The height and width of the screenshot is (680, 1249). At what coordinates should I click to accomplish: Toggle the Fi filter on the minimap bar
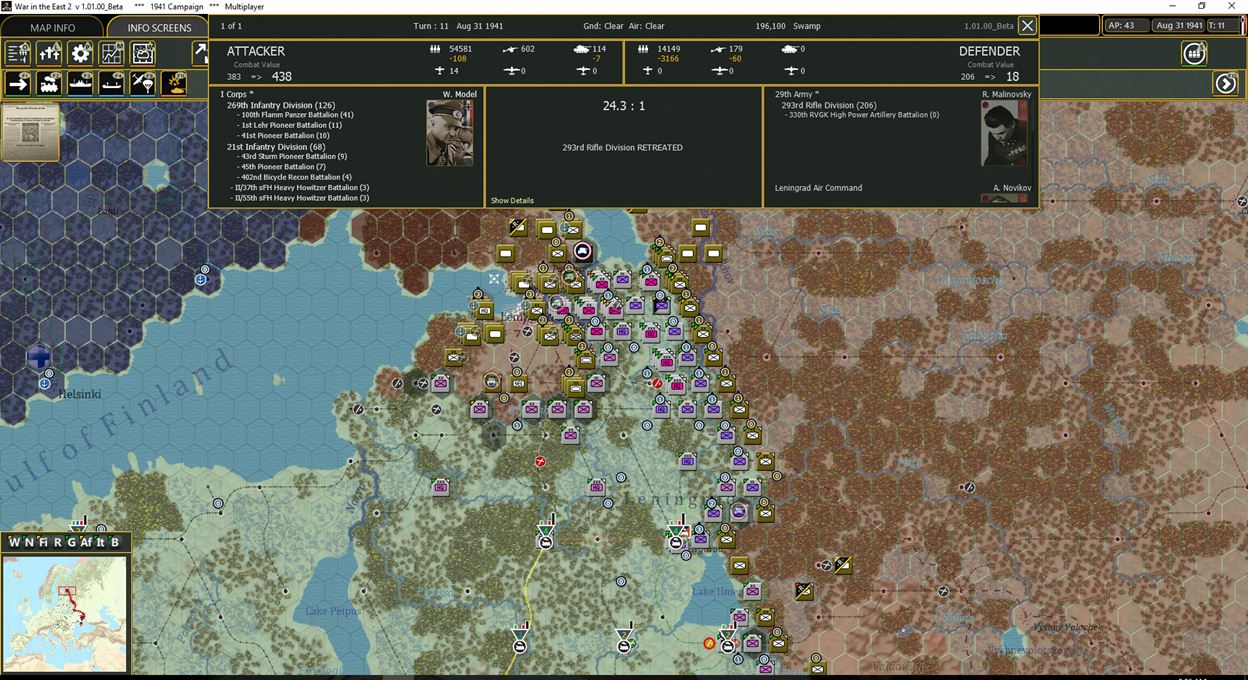pyautogui.click(x=43, y=543)
